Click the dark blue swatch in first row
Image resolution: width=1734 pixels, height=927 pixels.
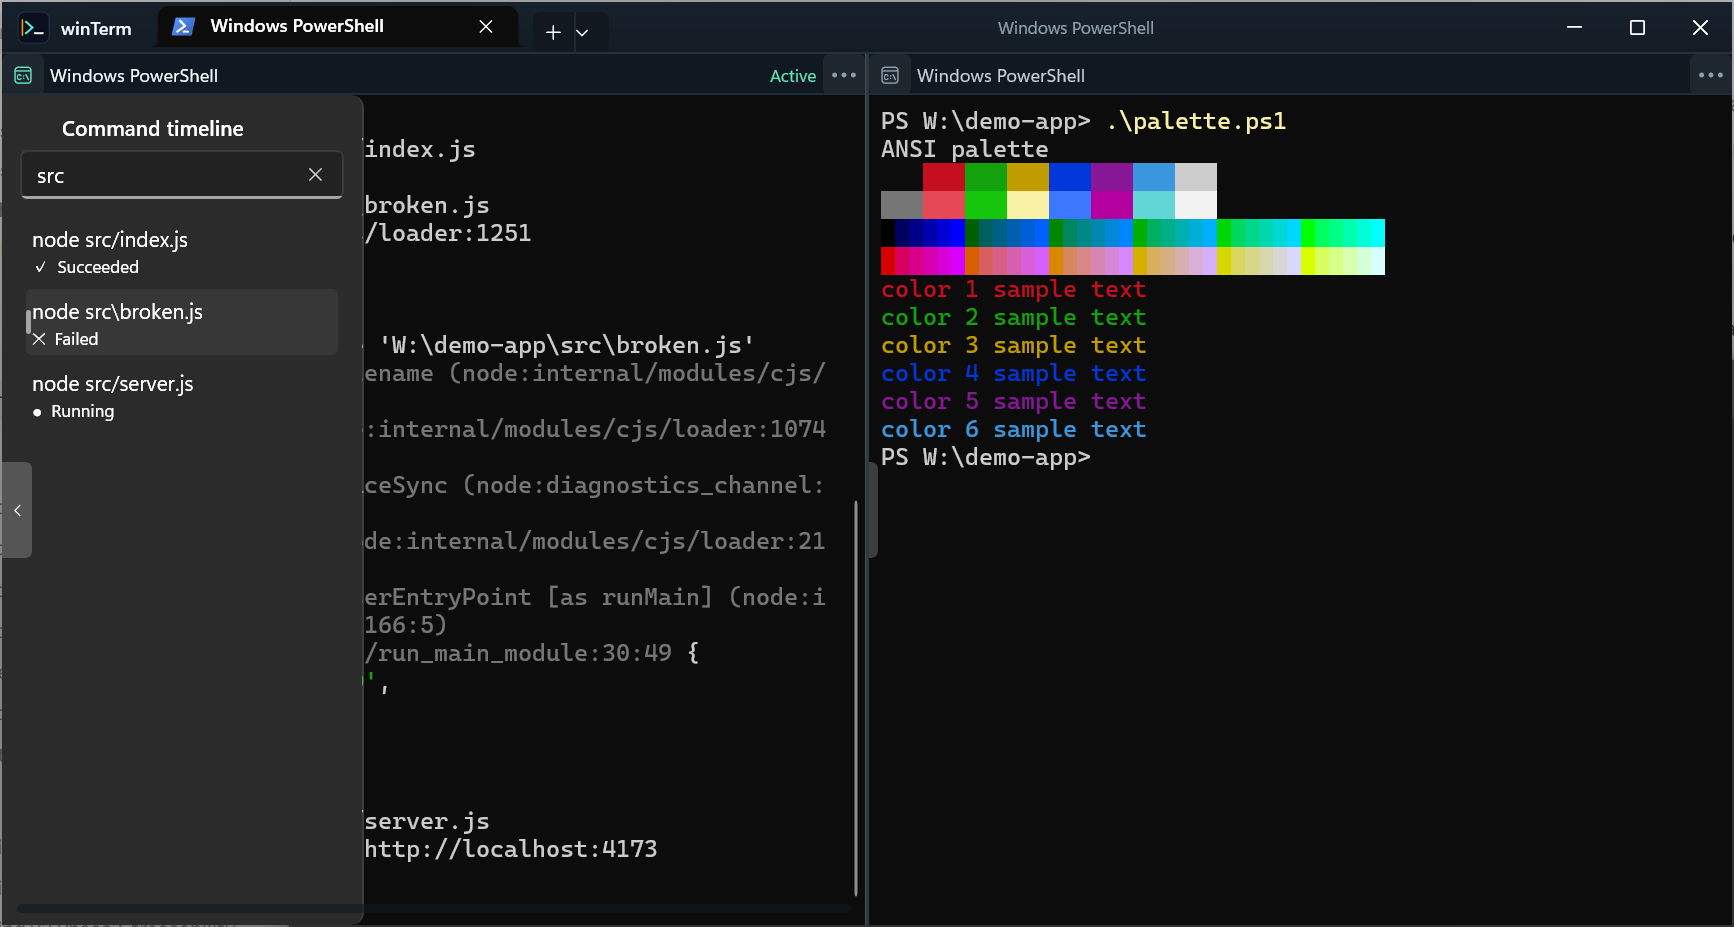click(1070, 177)
